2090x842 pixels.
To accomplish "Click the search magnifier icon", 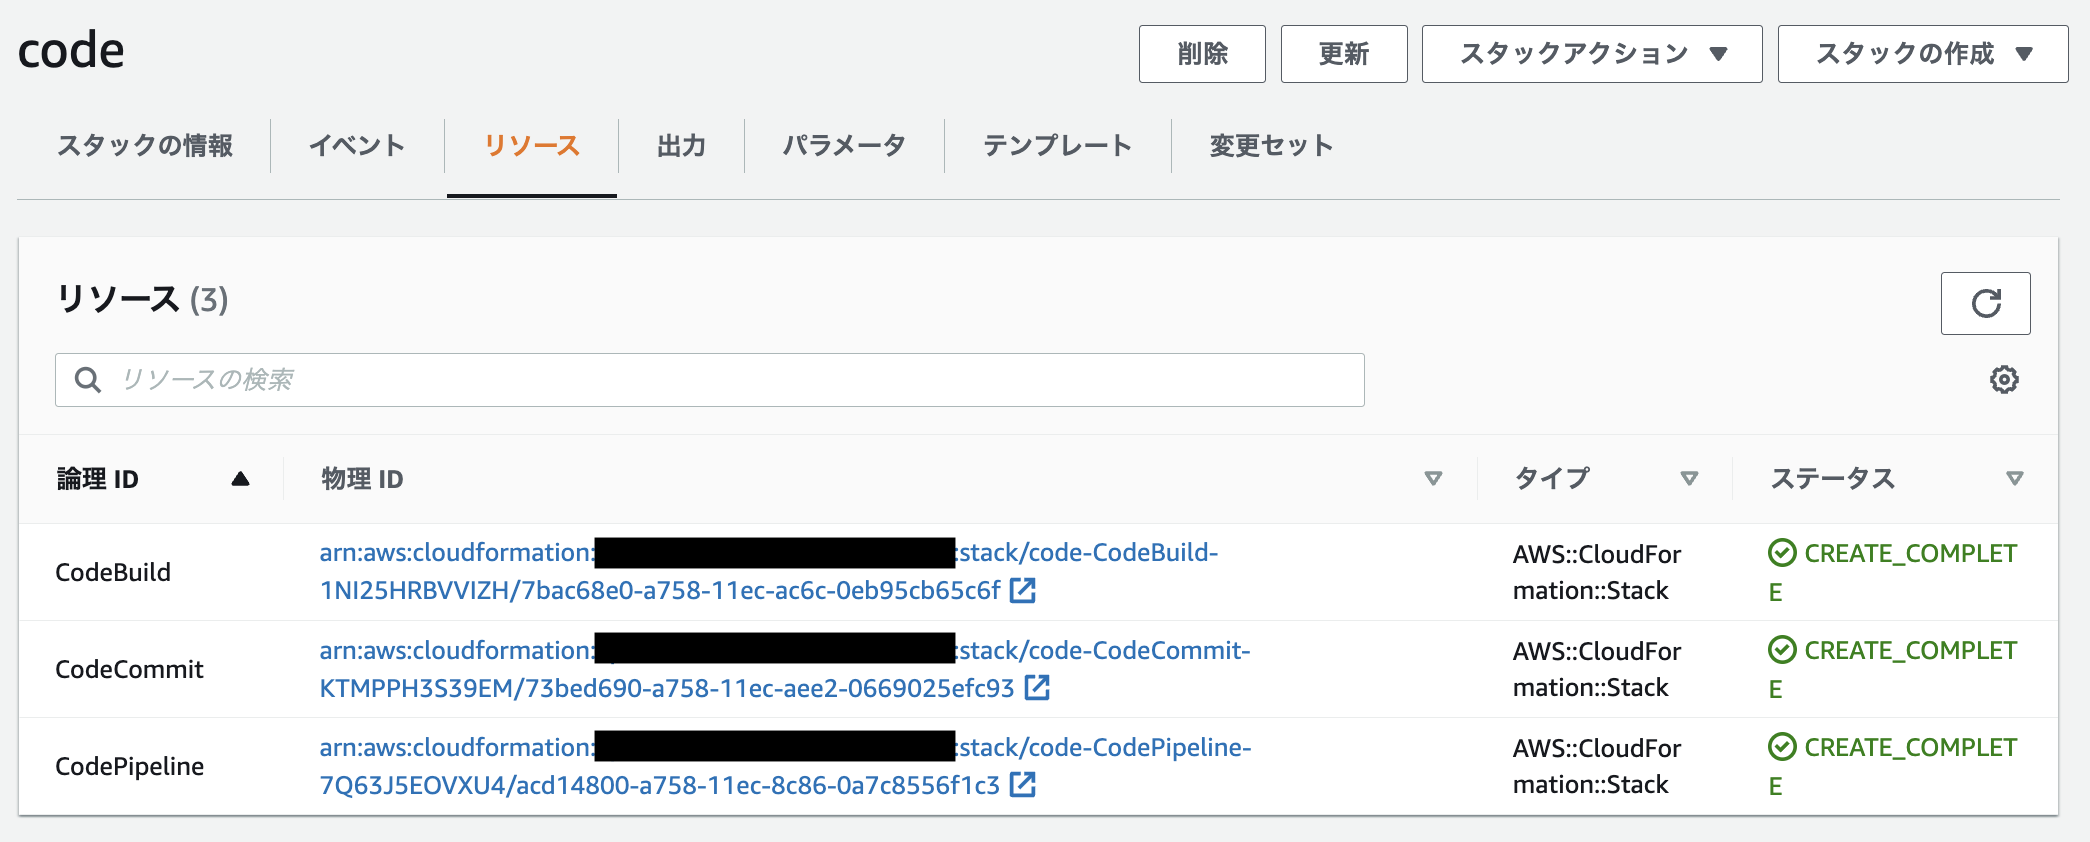I will pos(88,380).
